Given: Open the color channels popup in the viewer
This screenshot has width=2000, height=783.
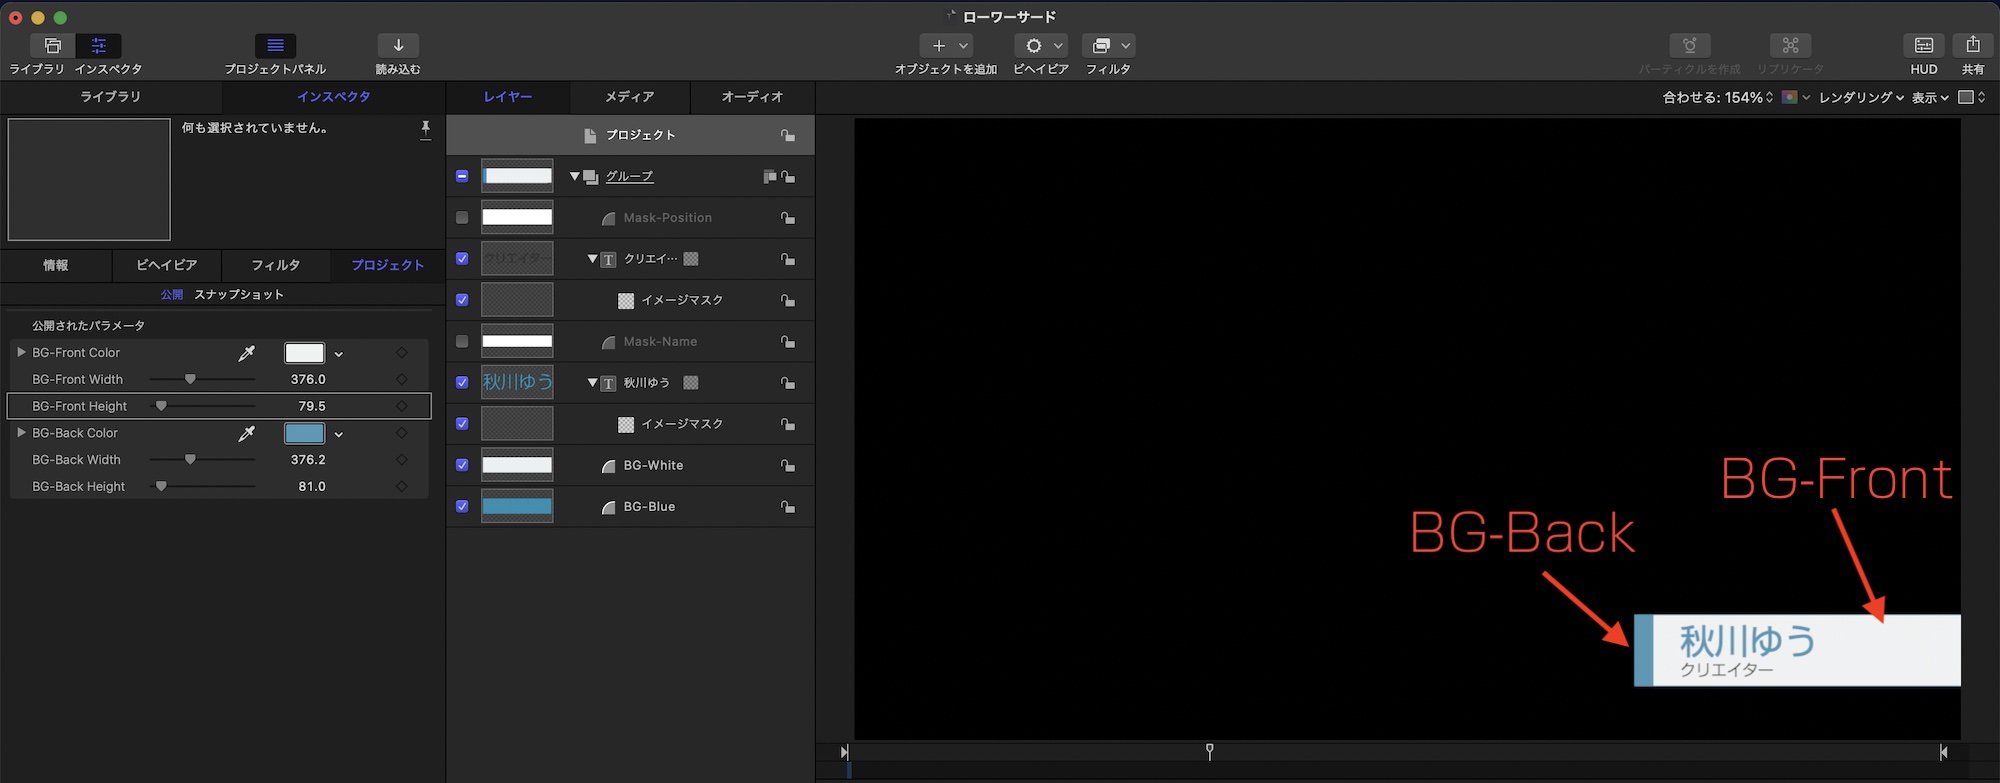Looking at the screenshot, I should click(x=1796, y=97).
